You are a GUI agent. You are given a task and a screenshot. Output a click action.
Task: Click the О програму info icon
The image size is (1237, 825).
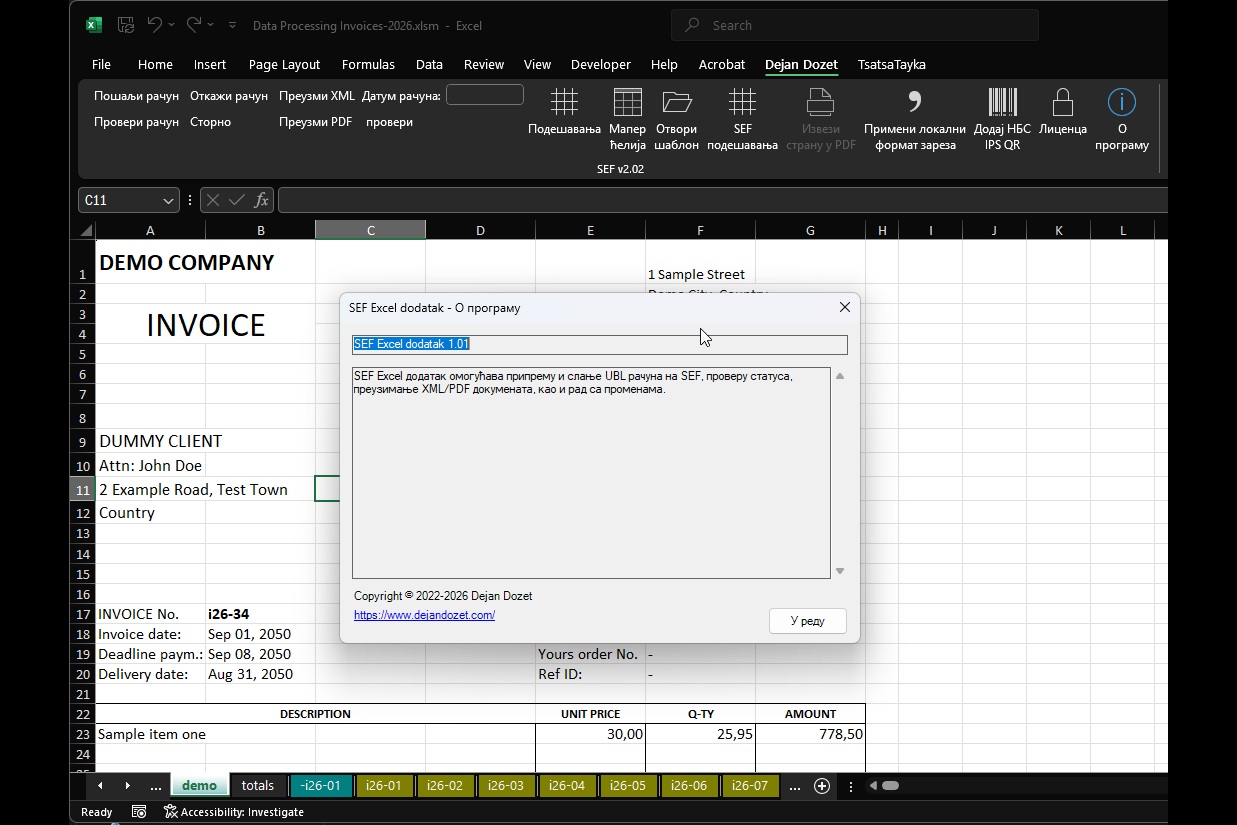click(1122, 119)
